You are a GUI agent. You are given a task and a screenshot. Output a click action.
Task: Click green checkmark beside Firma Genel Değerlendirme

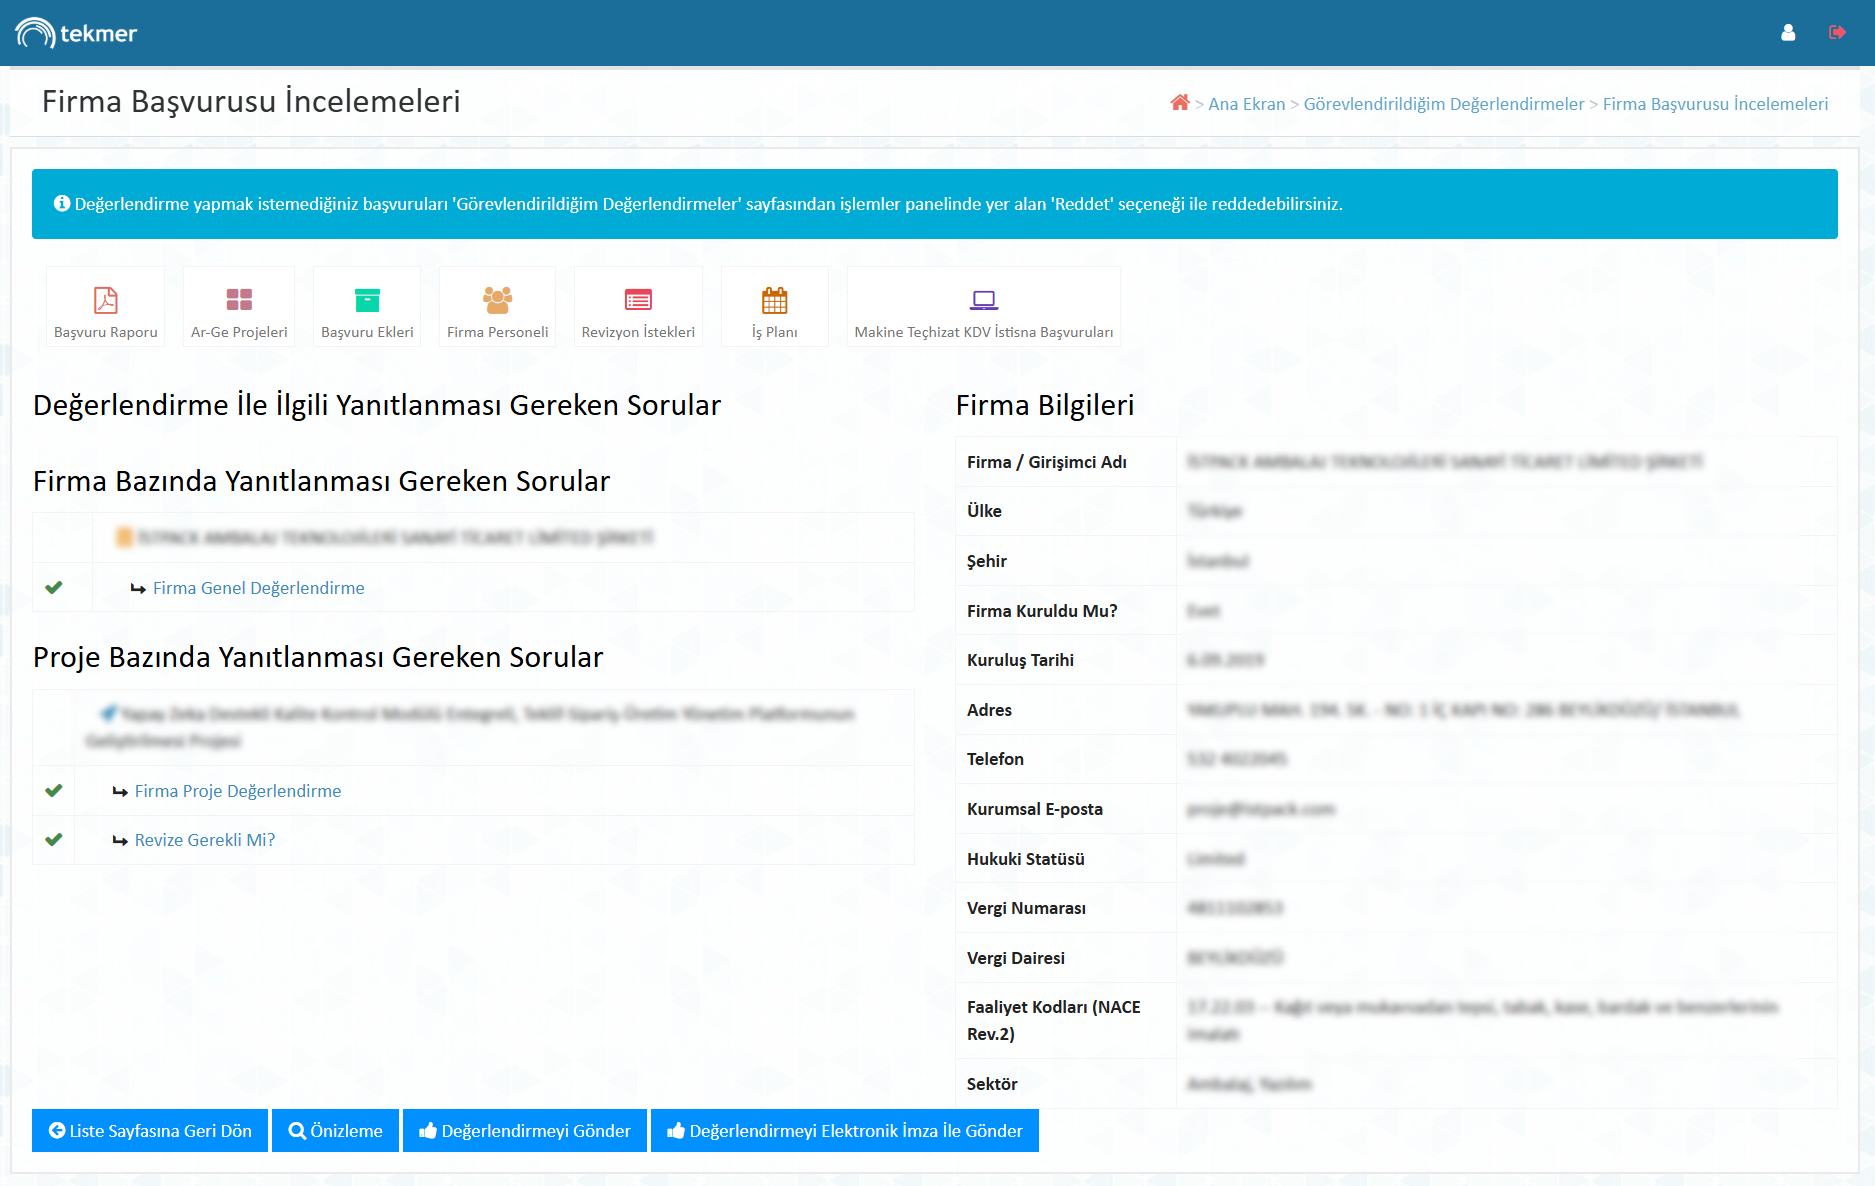click(54, 588)
